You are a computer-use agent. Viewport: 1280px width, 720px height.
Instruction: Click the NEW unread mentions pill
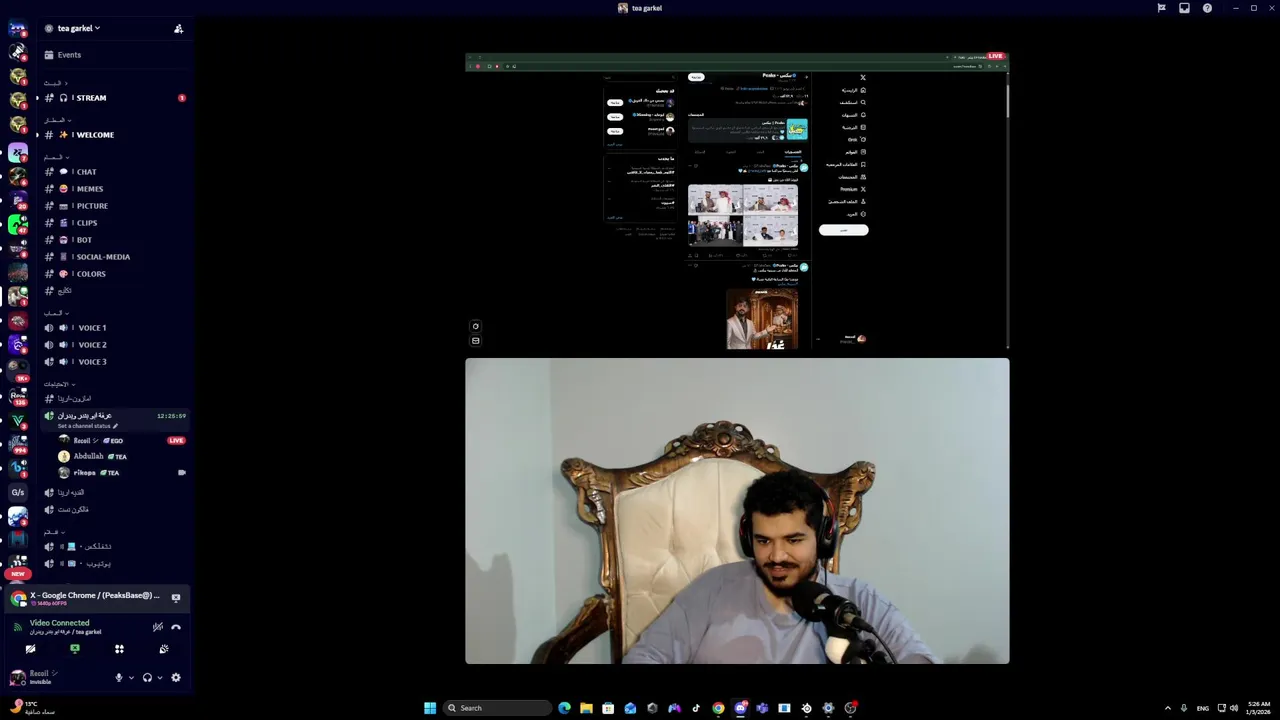tap(18, 574)
